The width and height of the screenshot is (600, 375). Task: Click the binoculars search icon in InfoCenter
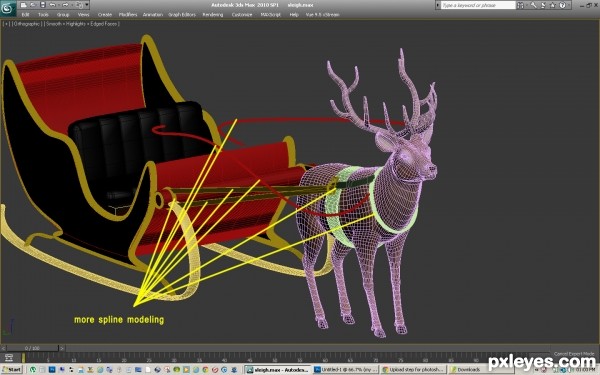click(x=520, y=5)
